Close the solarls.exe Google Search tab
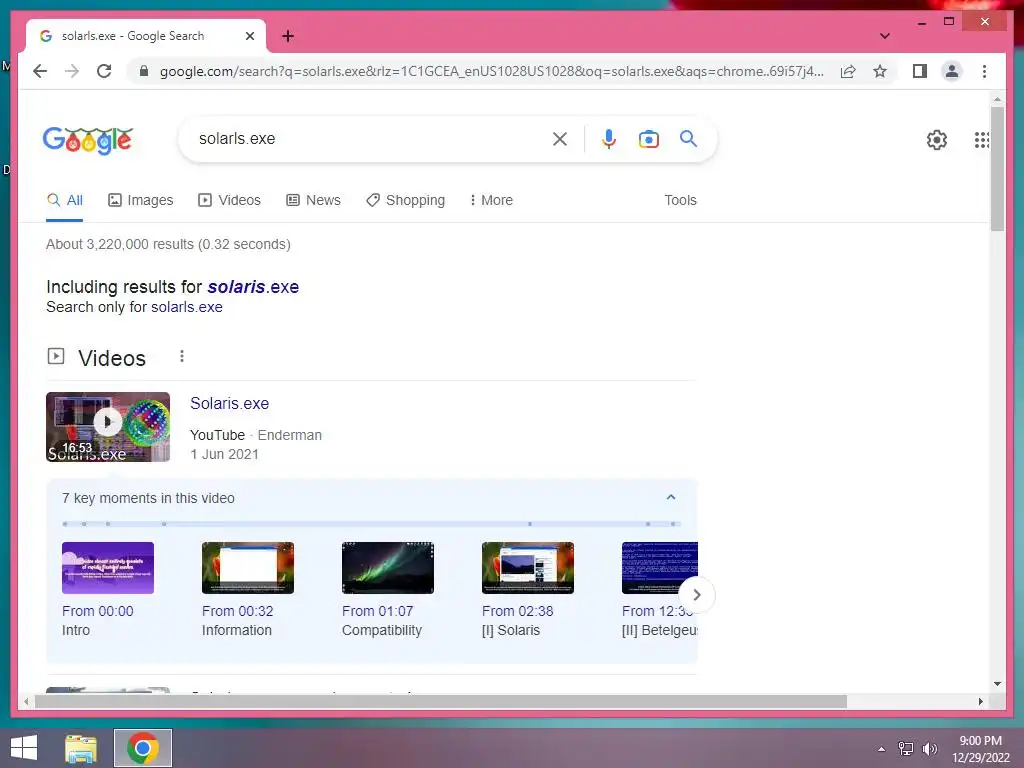The width and height of the screenshot is (1024, 768). [249, 36]
